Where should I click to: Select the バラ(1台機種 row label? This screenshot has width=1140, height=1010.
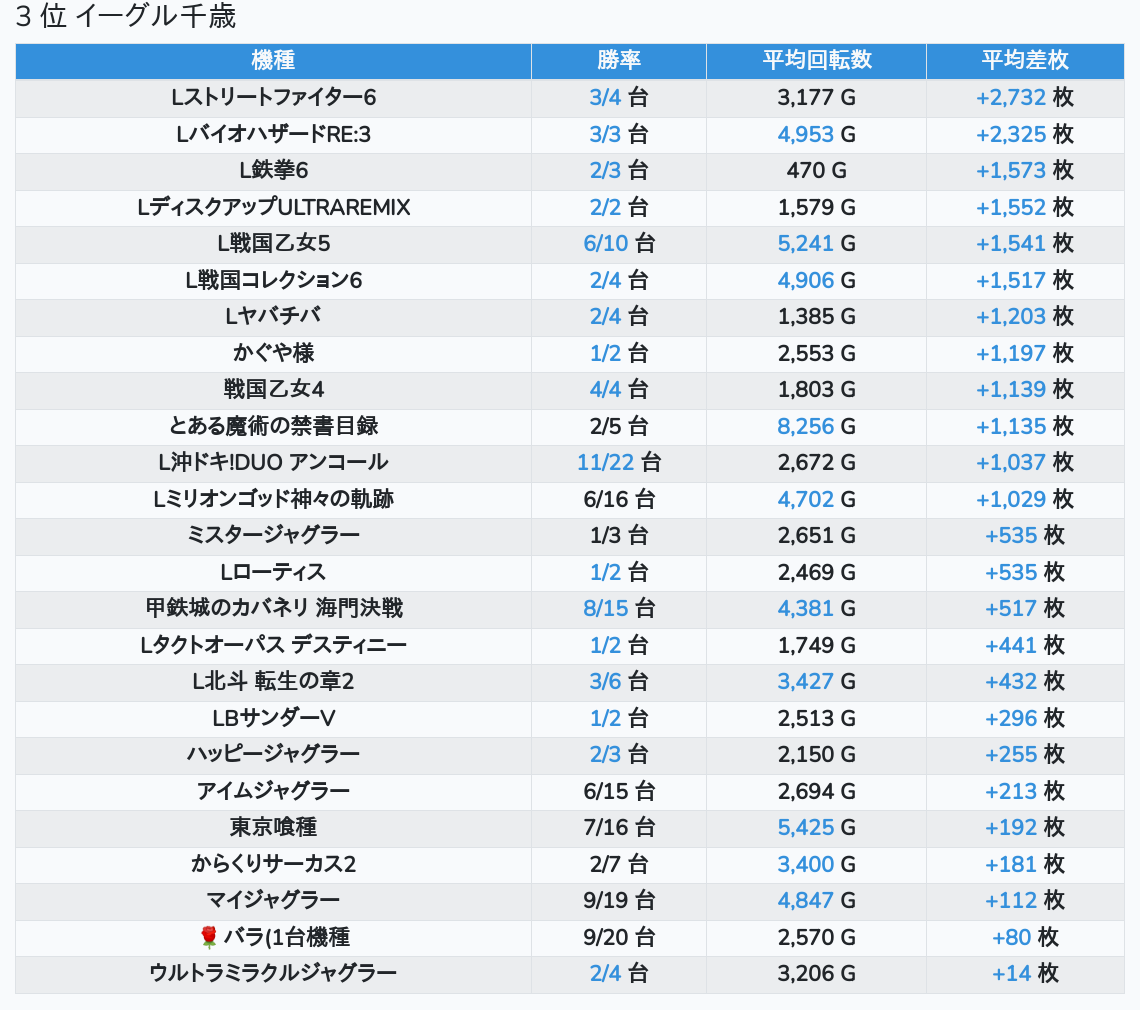286,938
